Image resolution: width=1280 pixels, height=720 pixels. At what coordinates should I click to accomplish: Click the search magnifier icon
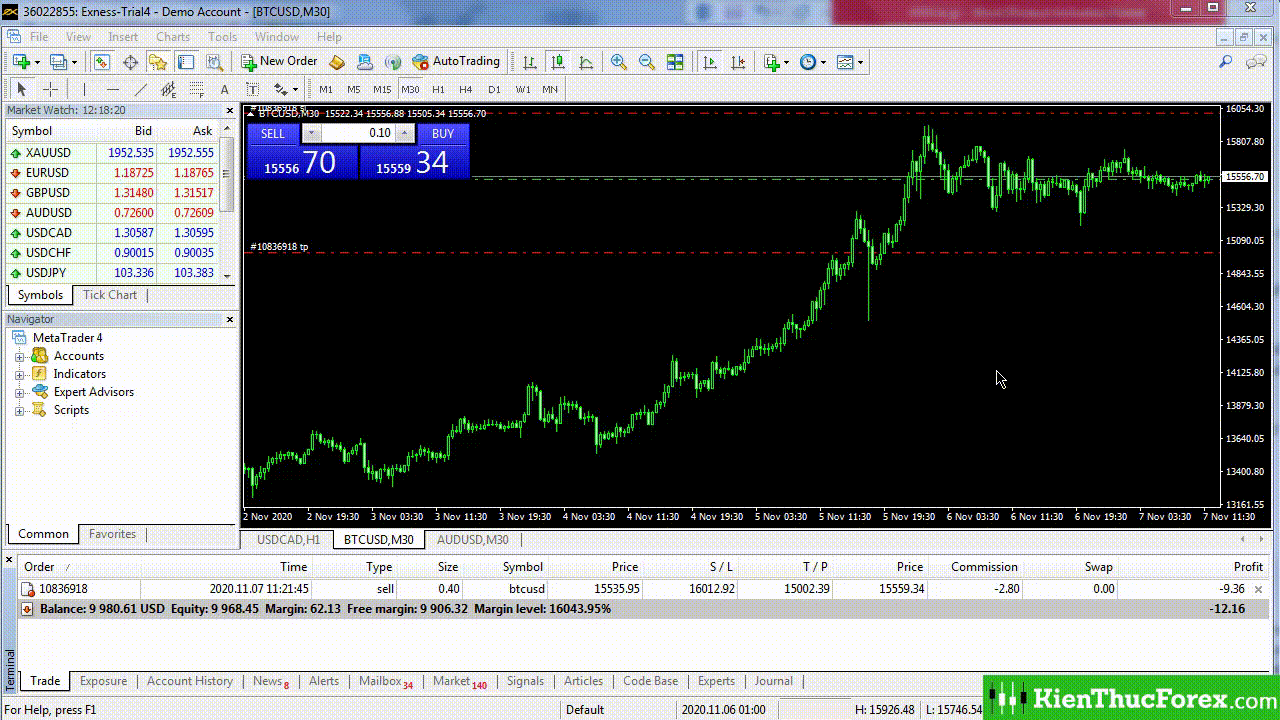tap(1225, 62)
